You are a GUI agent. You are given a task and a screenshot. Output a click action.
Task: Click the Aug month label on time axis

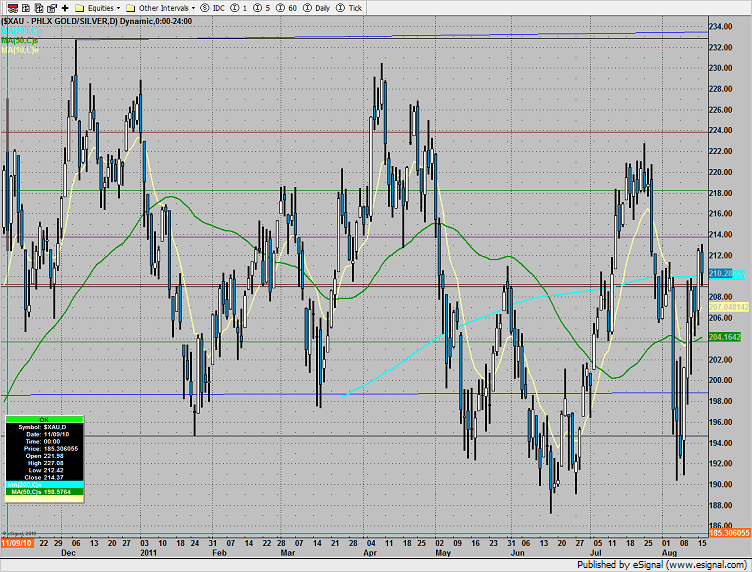coord(669,553)
